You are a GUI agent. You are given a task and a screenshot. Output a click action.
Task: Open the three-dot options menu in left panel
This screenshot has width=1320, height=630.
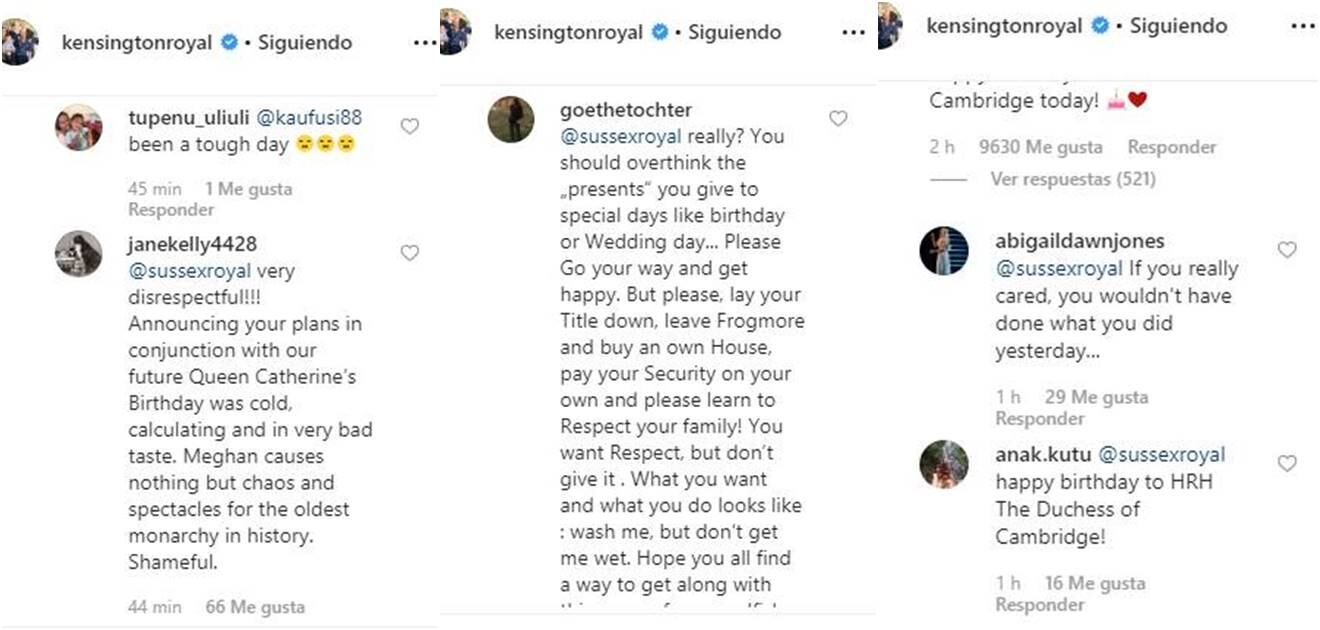(x=425, y=43)
